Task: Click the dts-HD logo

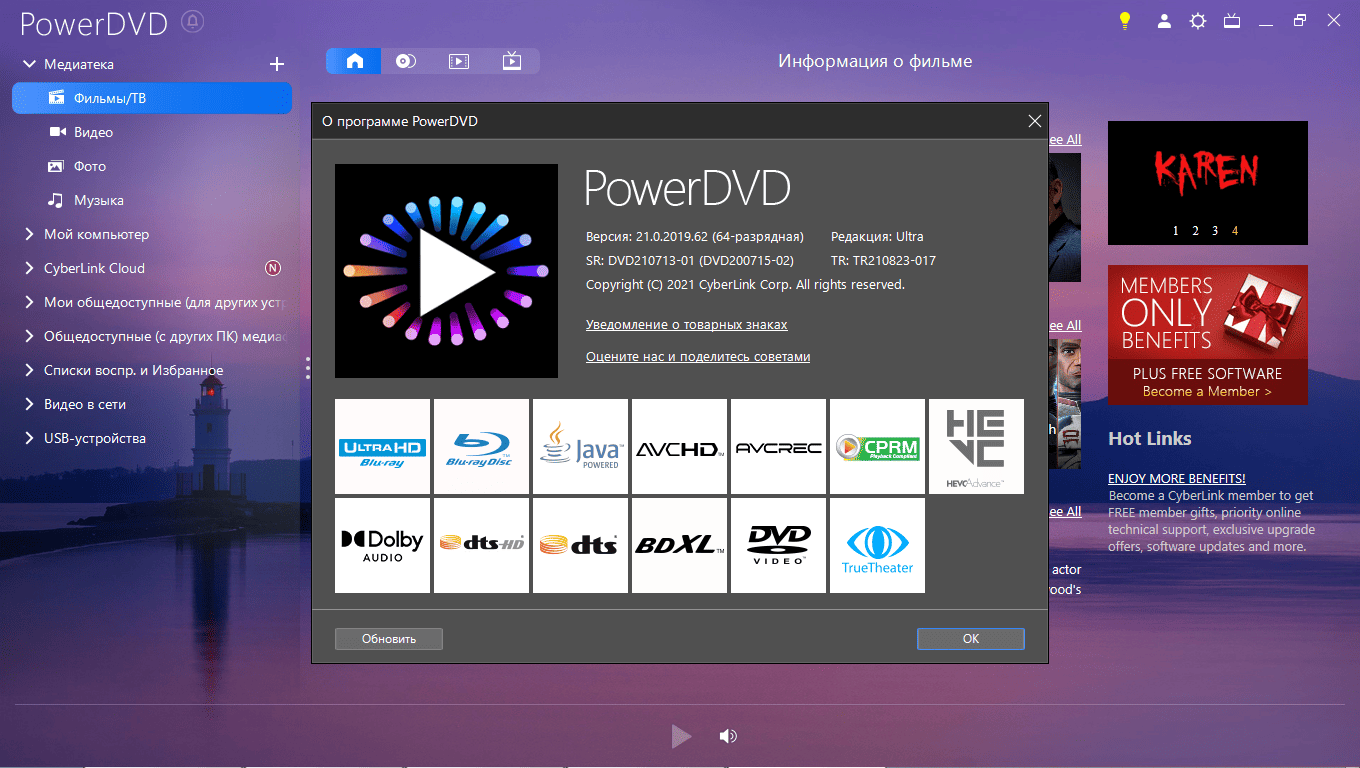Action: (x=481, y=545)
